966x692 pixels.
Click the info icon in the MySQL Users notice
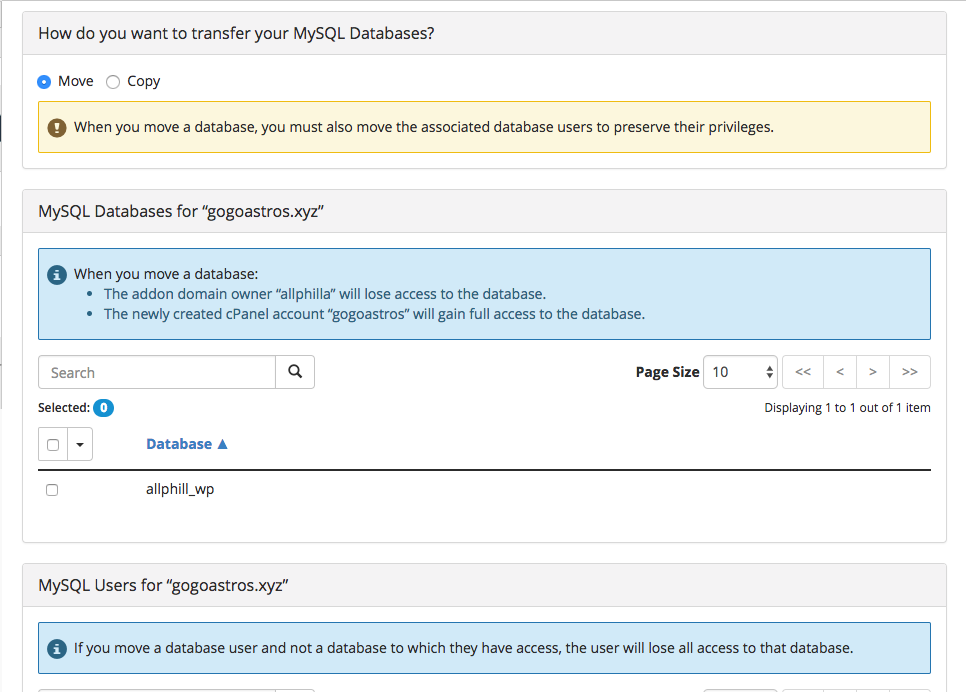[57, 648]
